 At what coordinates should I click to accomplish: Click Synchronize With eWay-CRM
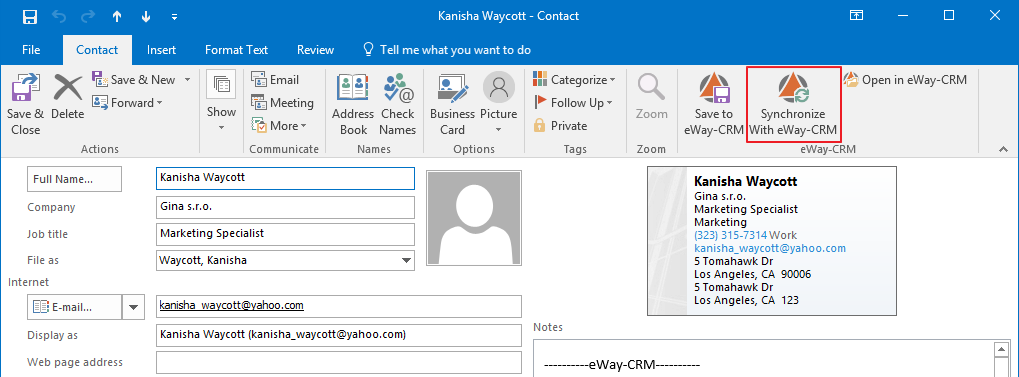793,104
